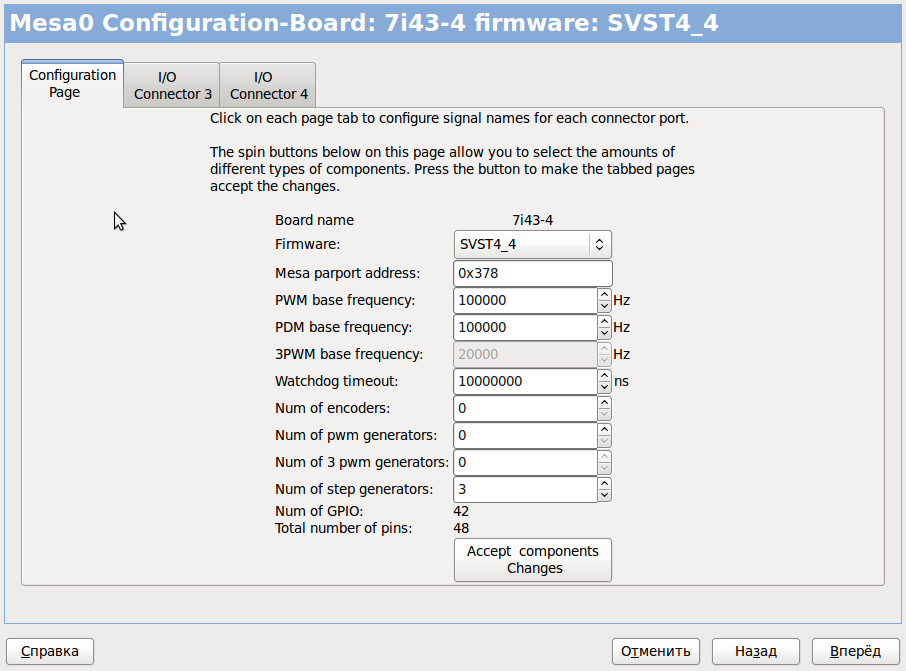This screenshot has height=671, width=906.
Task: Select the Configuration Page tab
Action: click(72, 84)
